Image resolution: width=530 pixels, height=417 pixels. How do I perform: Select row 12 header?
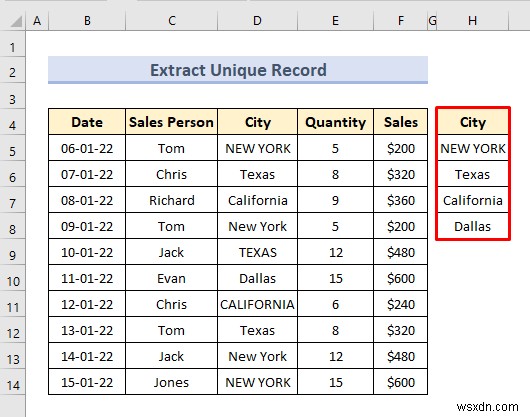(13, 330)
